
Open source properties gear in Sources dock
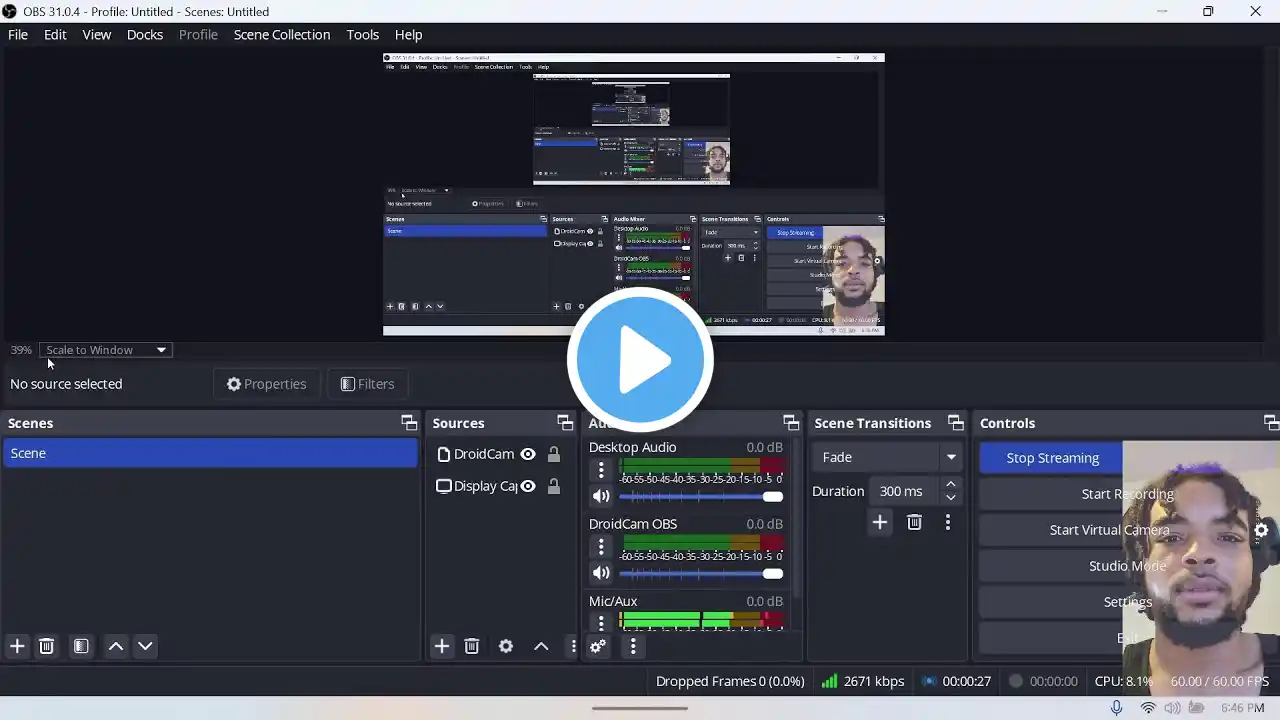coord(506,646)
